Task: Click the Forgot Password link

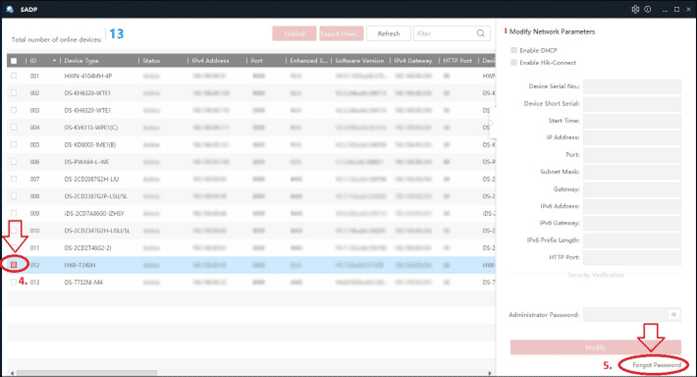Action: 657,365
